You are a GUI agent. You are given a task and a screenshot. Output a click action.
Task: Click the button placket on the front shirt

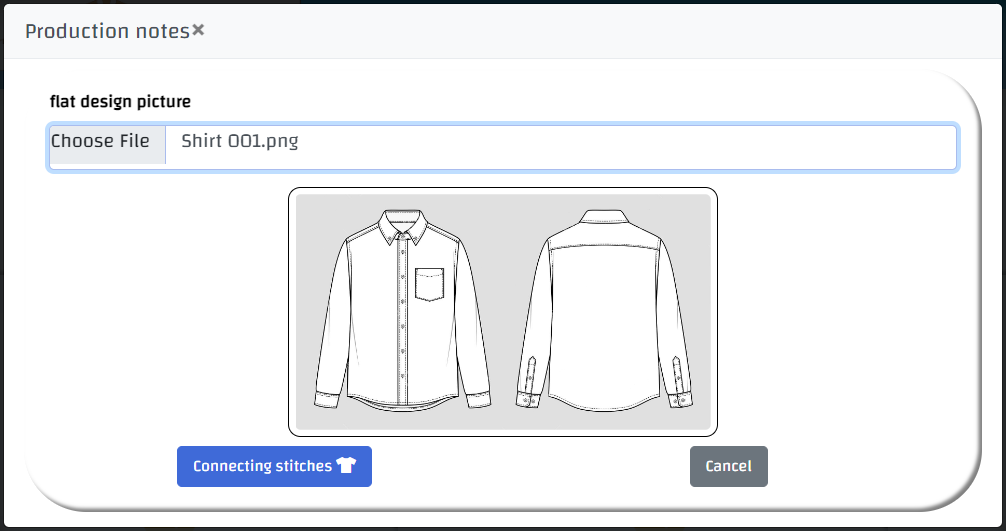(402, 320)
